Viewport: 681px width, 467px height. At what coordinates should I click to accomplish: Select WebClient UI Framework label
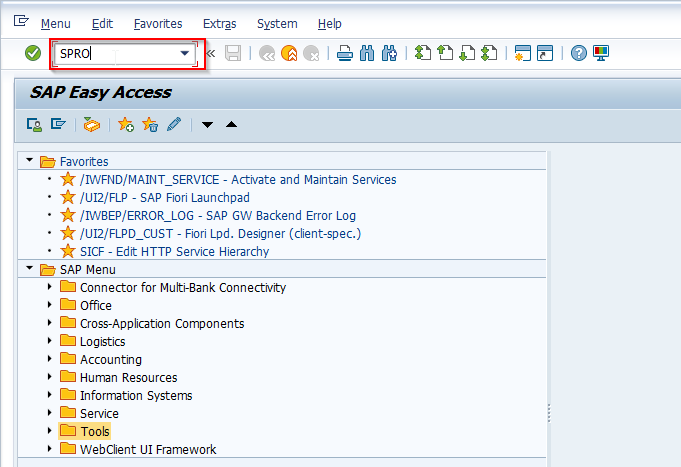148,450
